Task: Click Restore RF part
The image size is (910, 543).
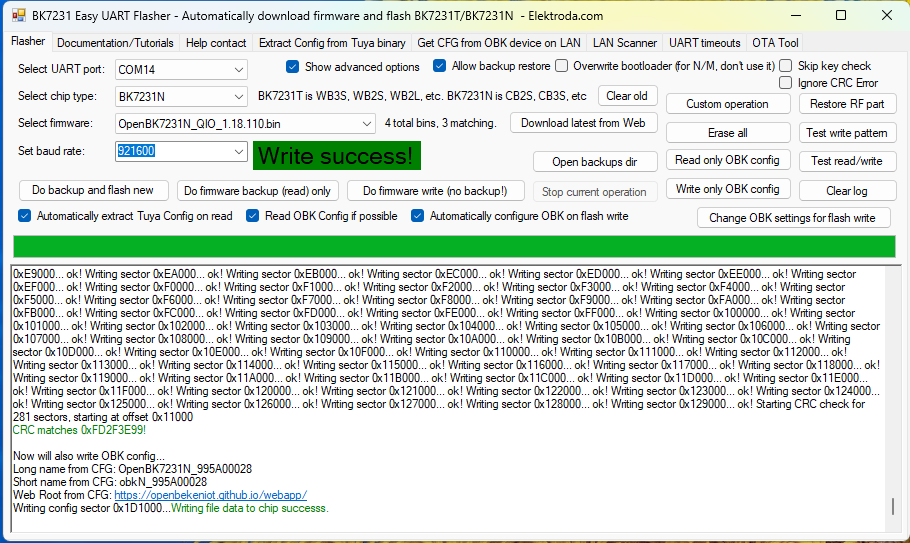Action: pyautogui.click(x=847, y=104)
